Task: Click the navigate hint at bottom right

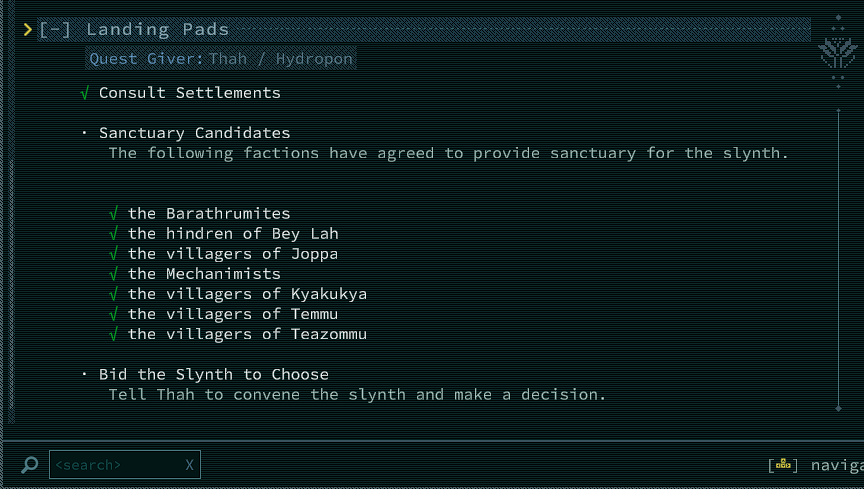Action: [836, 465]
